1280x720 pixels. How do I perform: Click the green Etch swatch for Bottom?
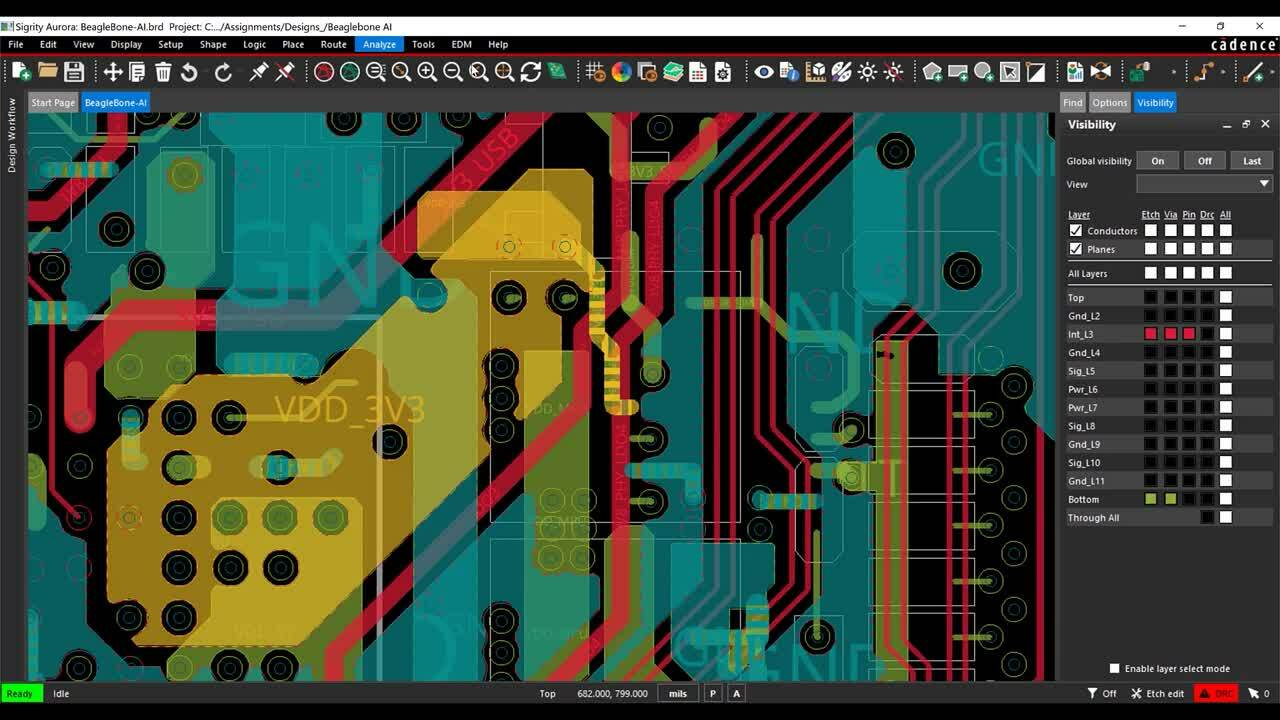pyautogui.click(x=1151, y=499)
